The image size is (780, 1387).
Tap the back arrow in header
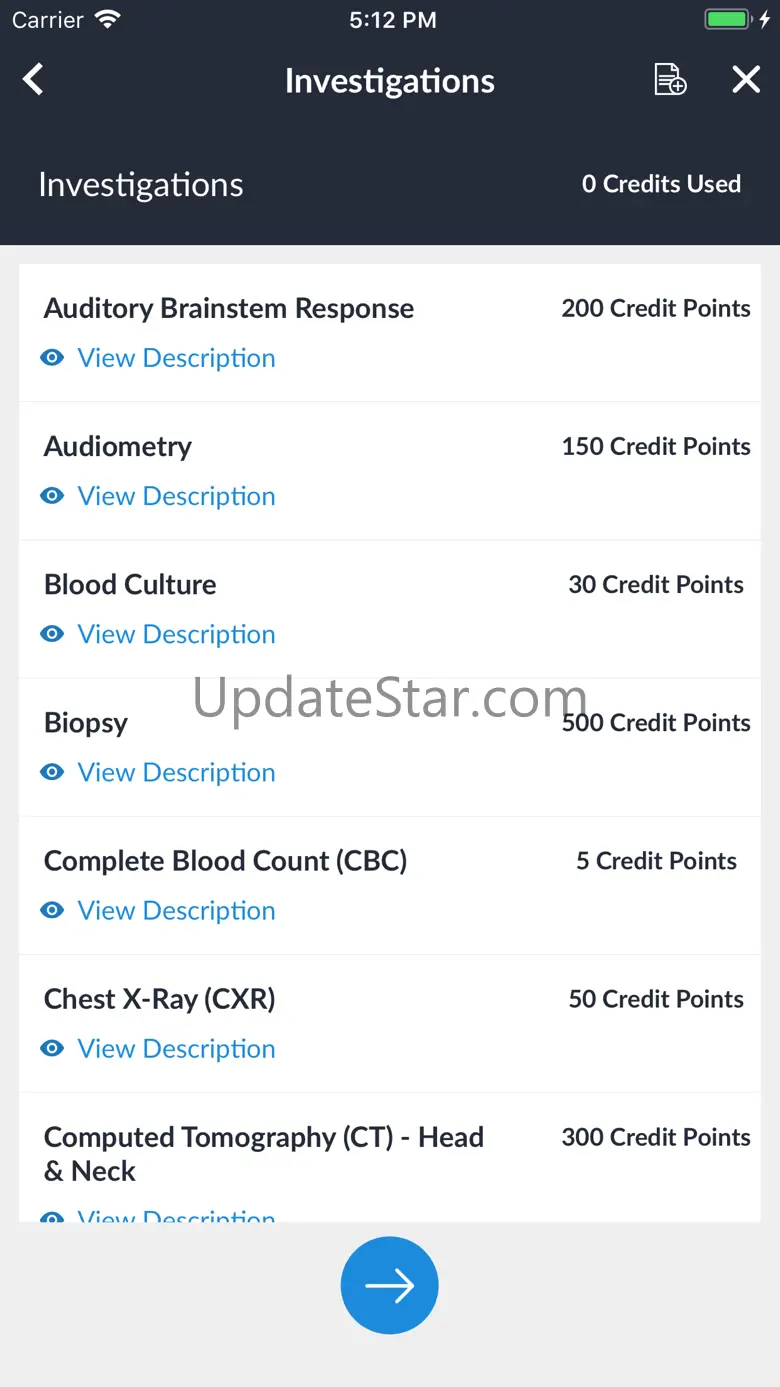34,80
